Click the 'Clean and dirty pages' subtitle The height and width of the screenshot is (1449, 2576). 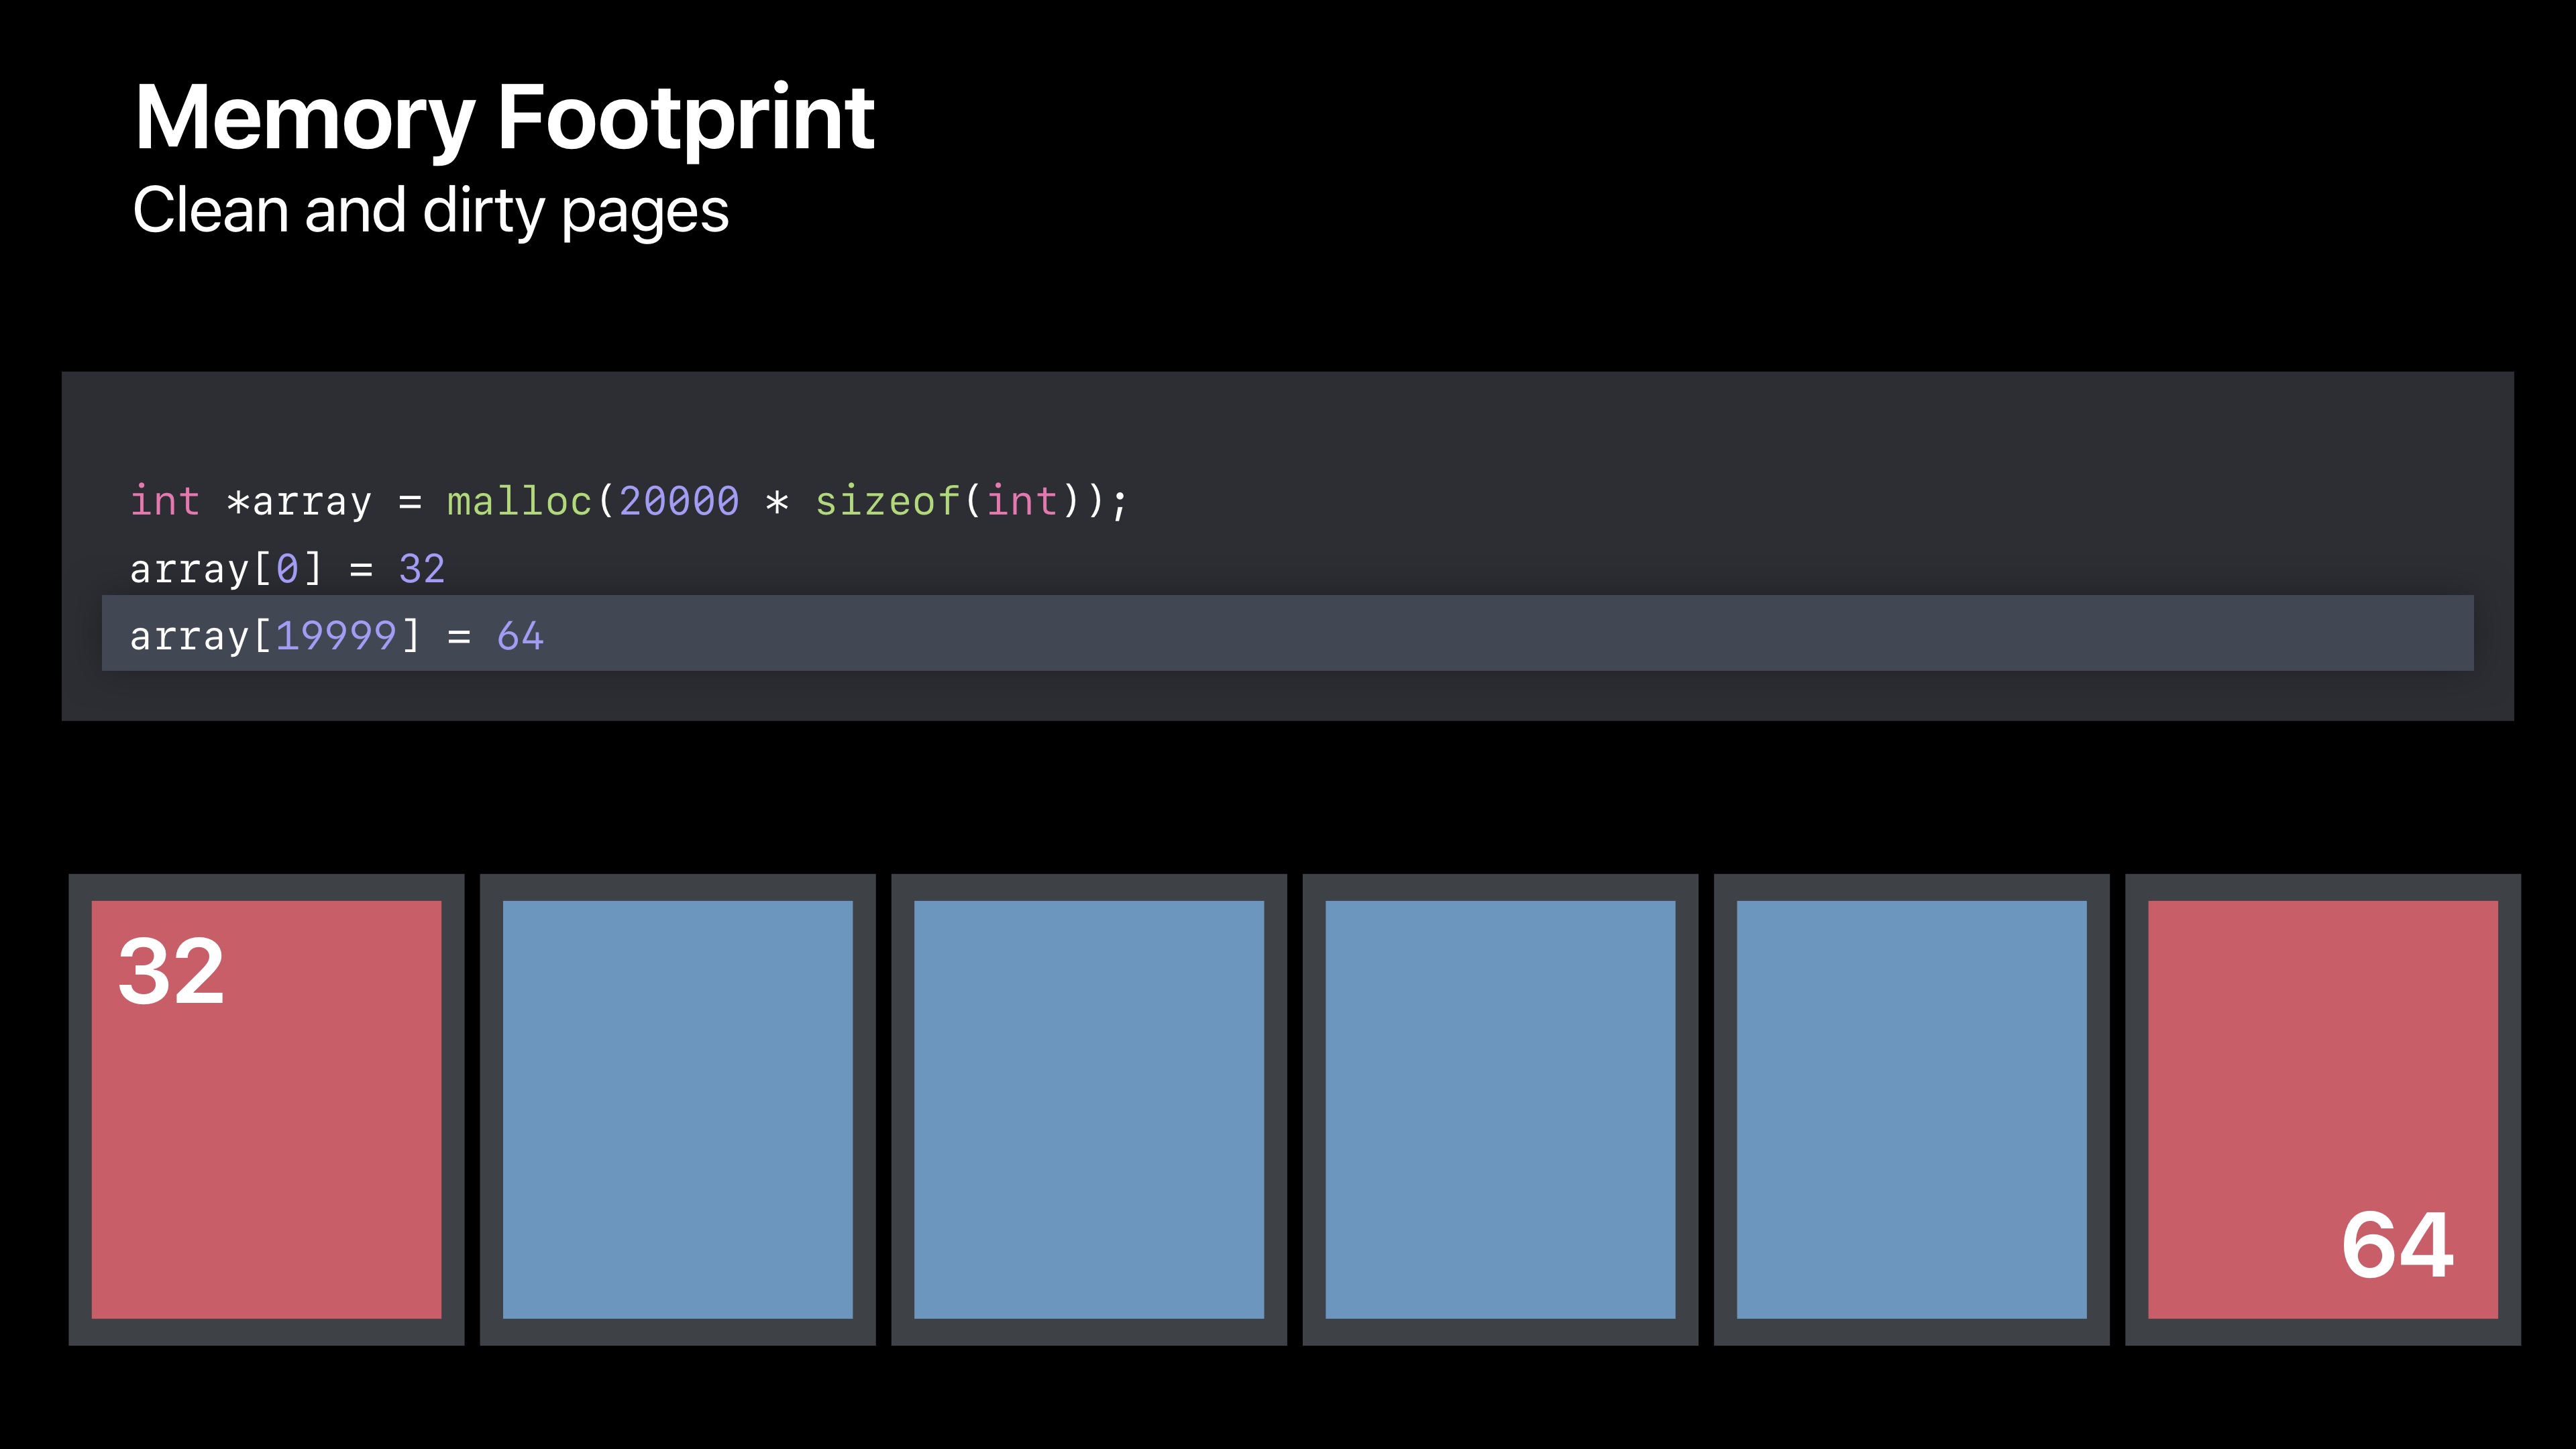(x=430, y=211)
